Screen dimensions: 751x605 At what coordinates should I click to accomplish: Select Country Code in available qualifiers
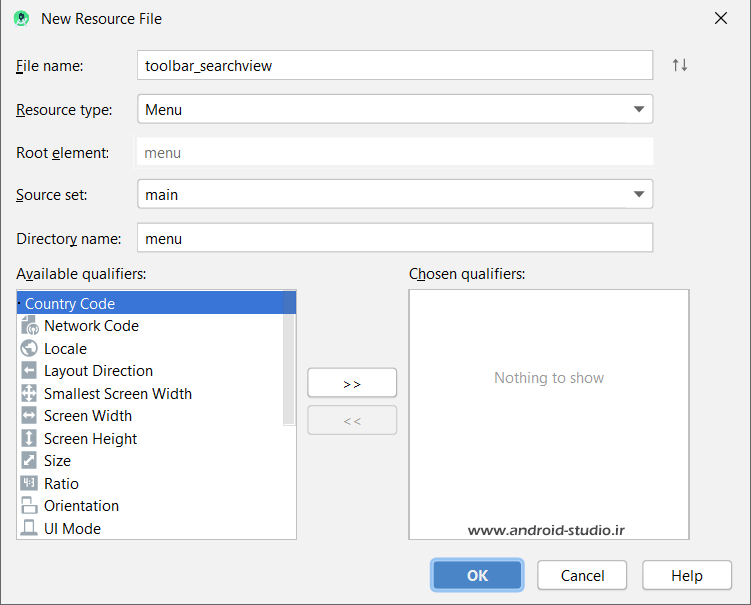coord(70,304)
